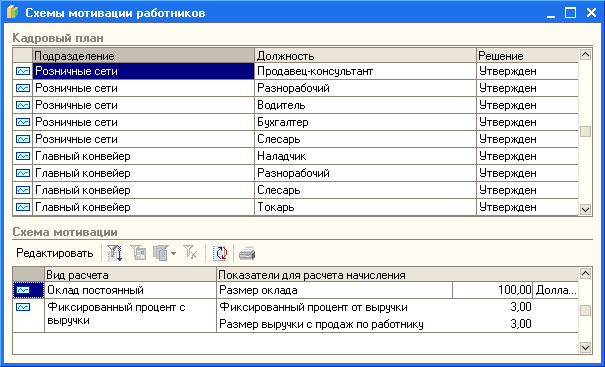The width and height of the screenshot is (605, 367).
Task: Select the Токарь position cell
Action: (365, 207)
